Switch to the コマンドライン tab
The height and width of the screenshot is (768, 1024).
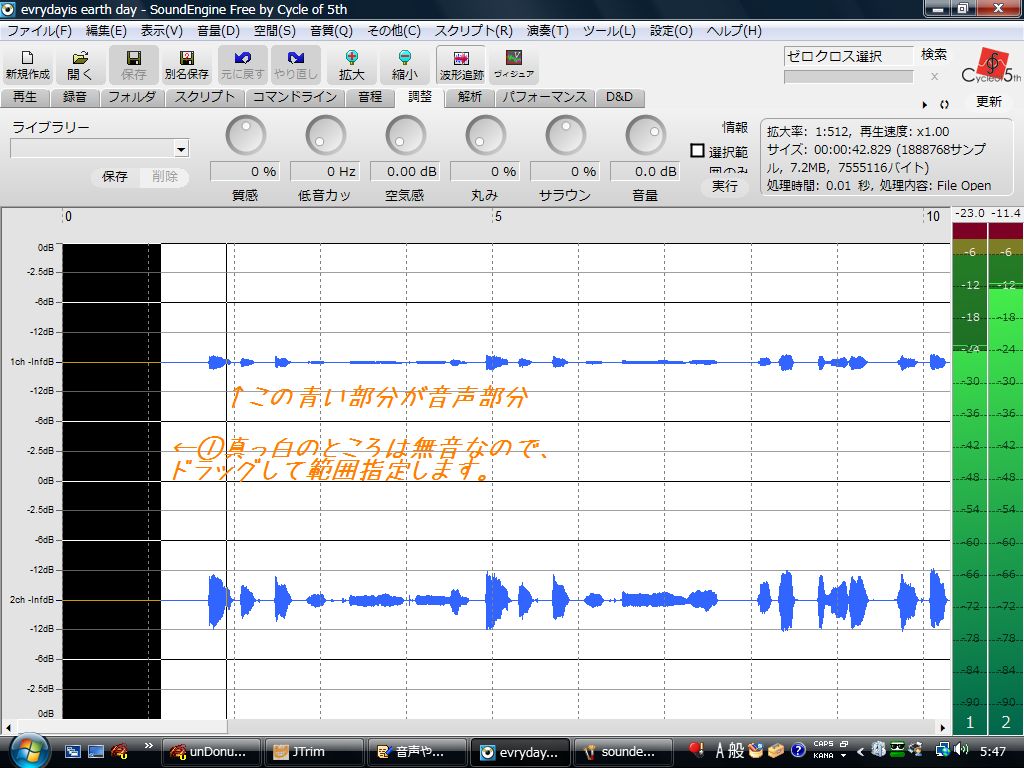click(295, 97)
